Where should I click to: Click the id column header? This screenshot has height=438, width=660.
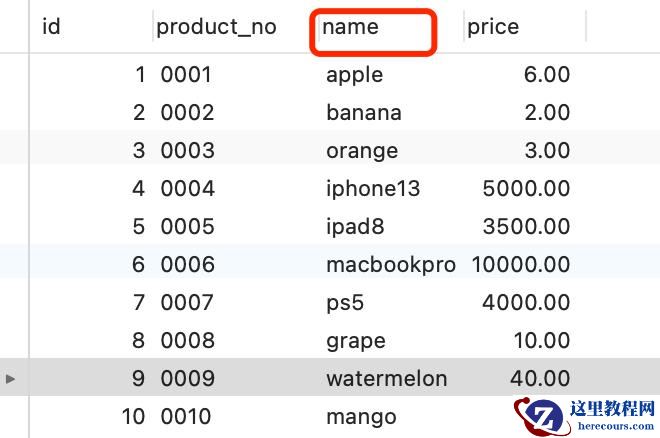click(51, 27)
